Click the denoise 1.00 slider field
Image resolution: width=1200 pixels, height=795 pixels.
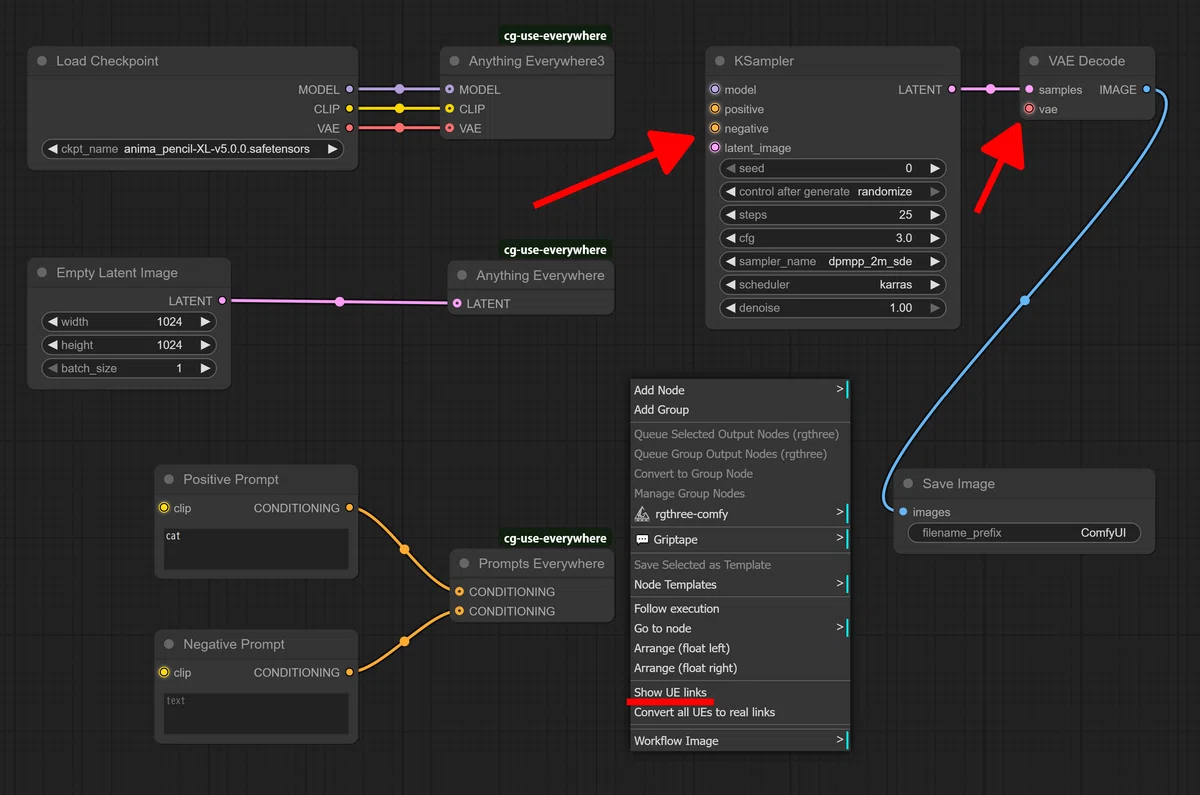[x=832, y=308]
